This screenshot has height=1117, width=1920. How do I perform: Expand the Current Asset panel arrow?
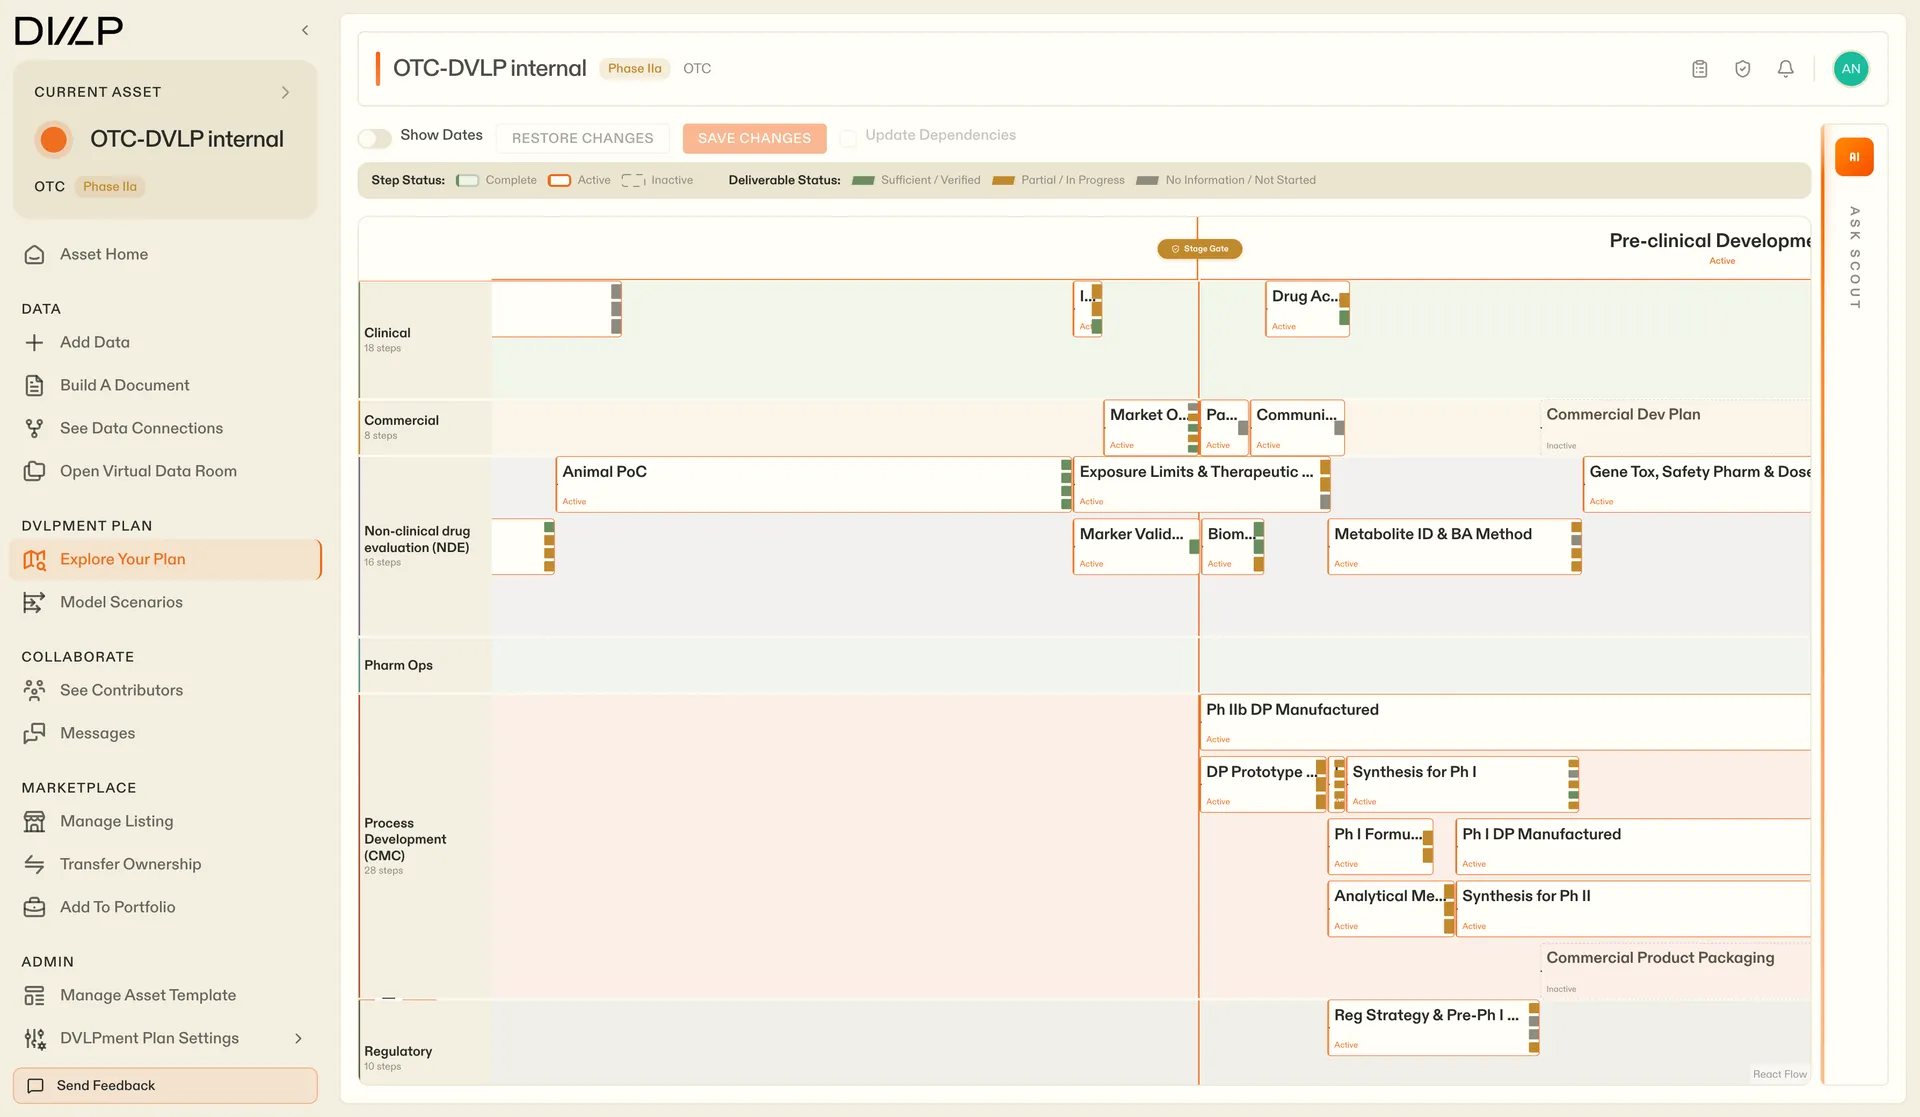[x=285, y=92]
